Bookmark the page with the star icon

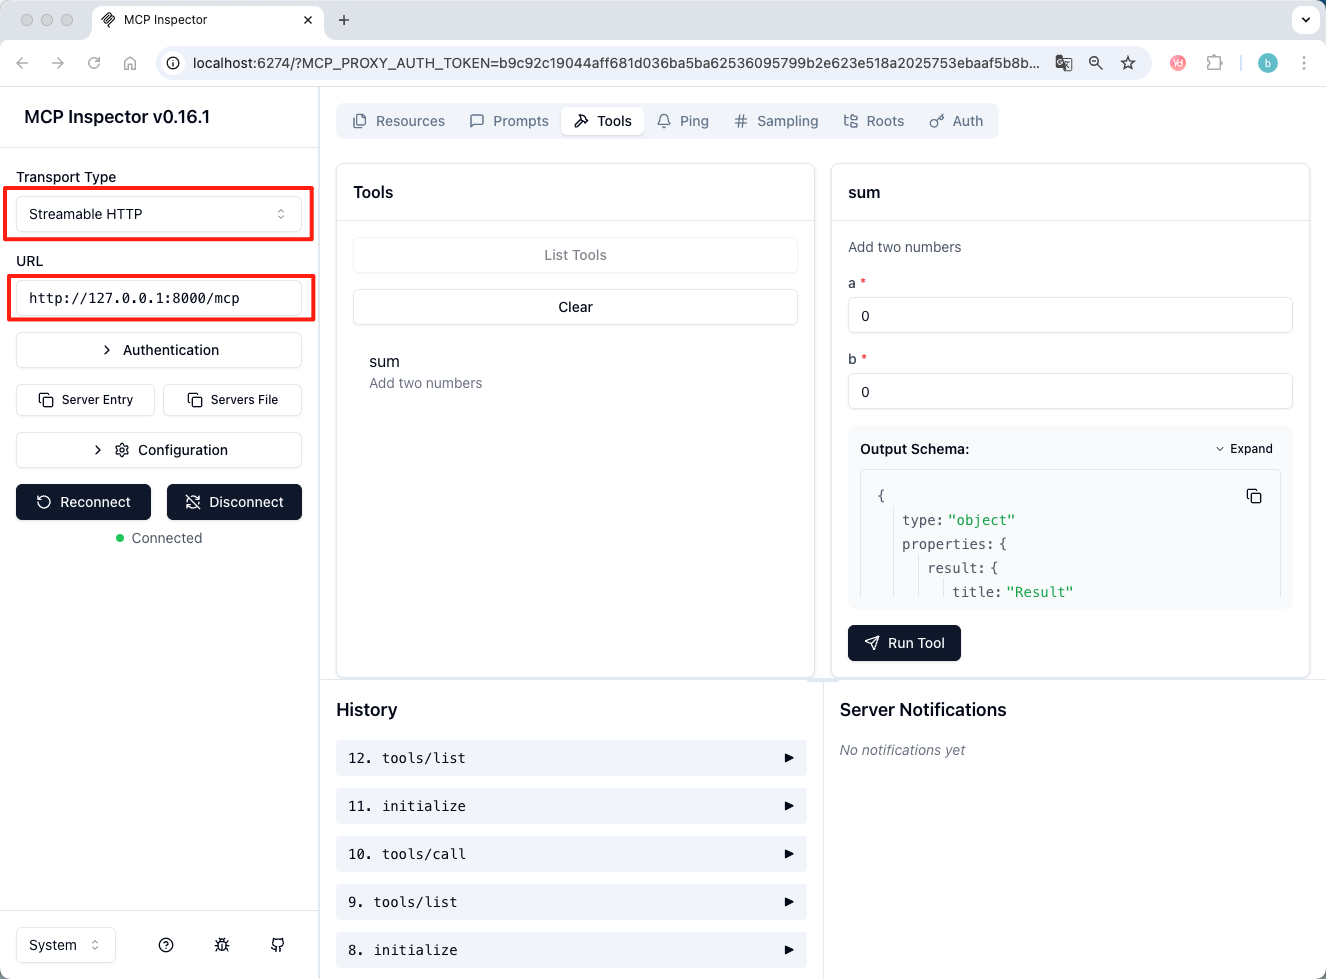tap(1128, 63)
